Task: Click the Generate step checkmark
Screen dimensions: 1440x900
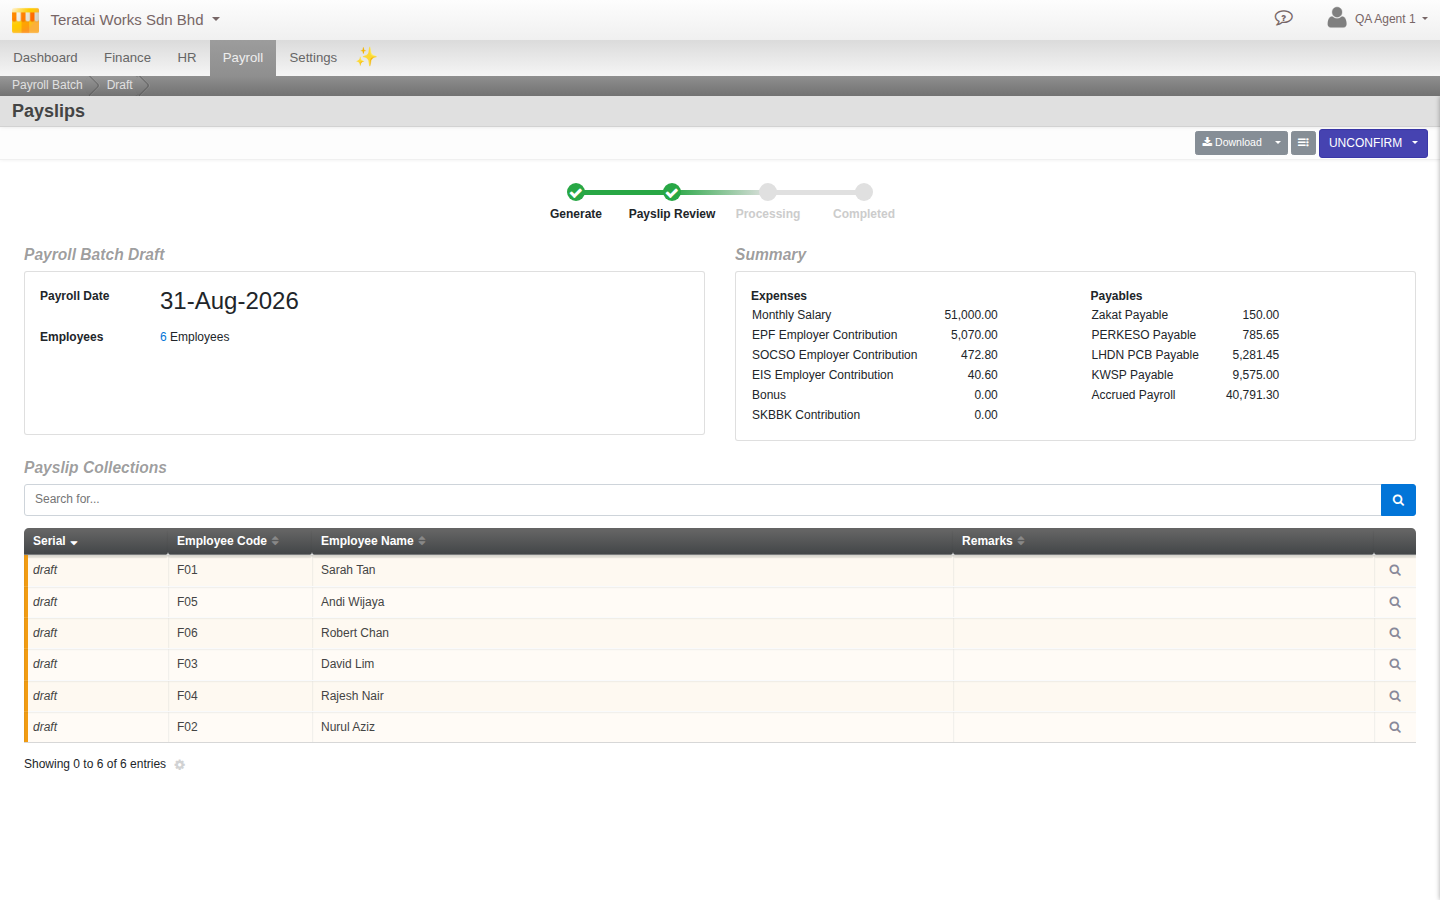Action: click(576, 192)
